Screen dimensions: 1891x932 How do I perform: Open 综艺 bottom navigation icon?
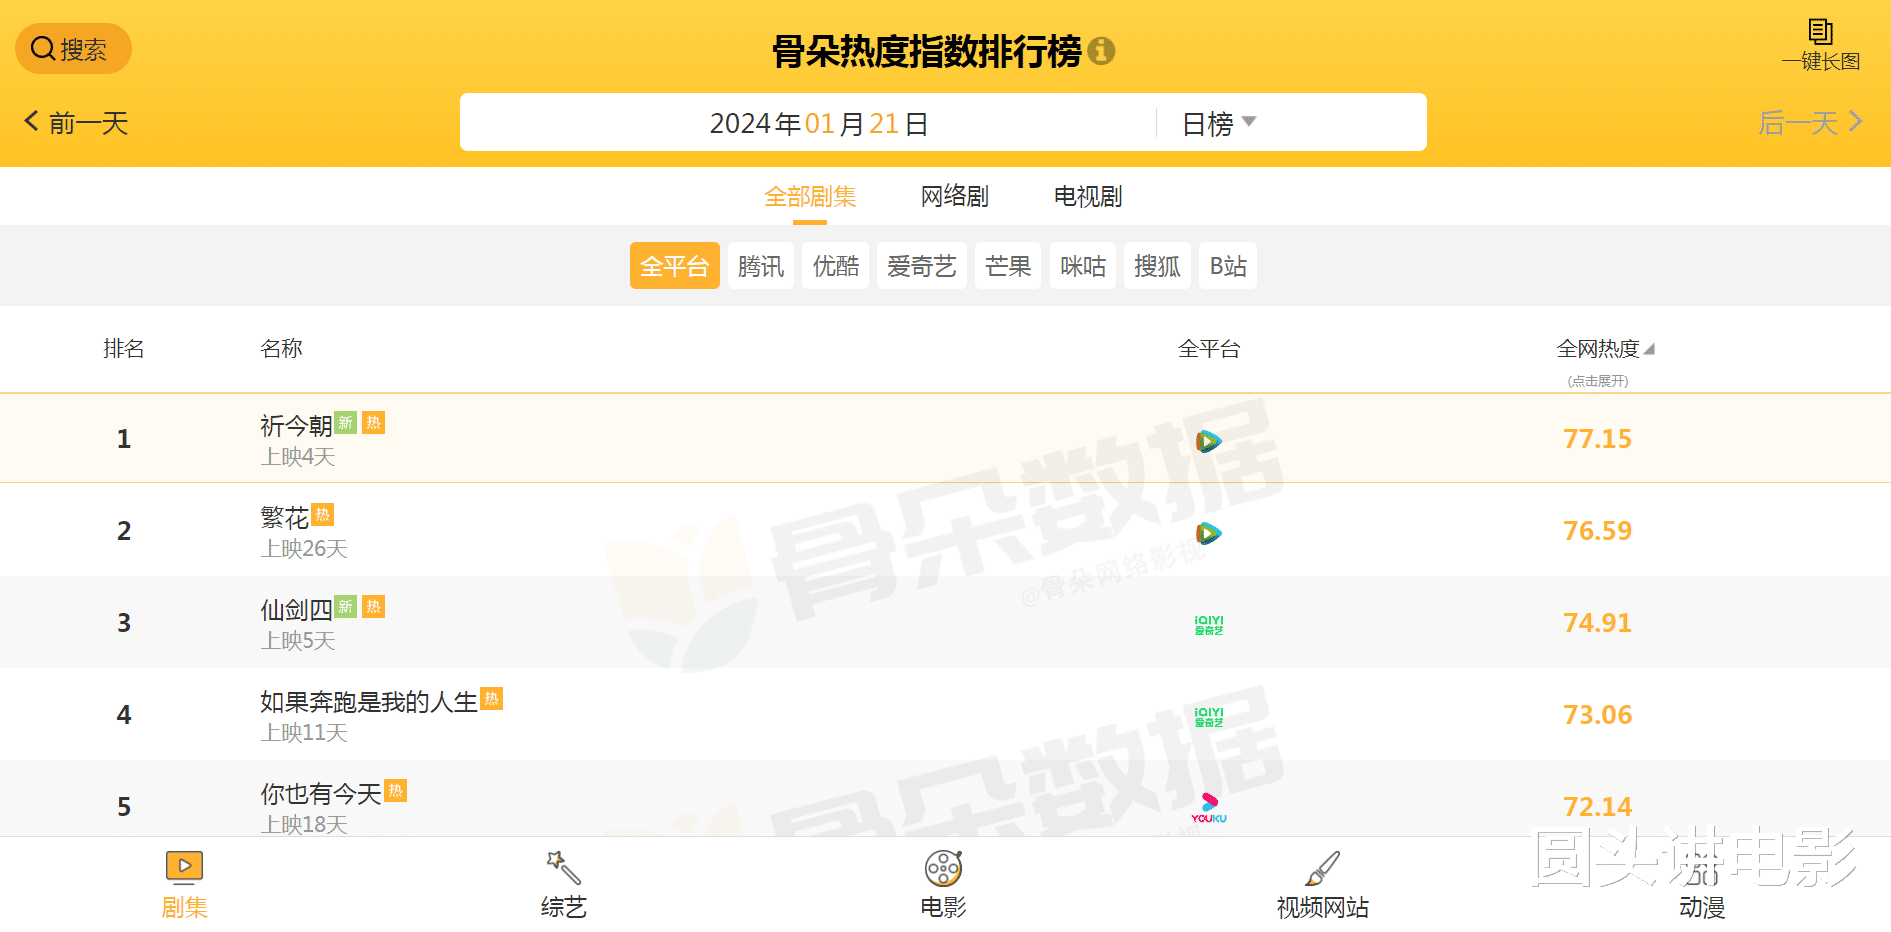click(x=564, y=867)
